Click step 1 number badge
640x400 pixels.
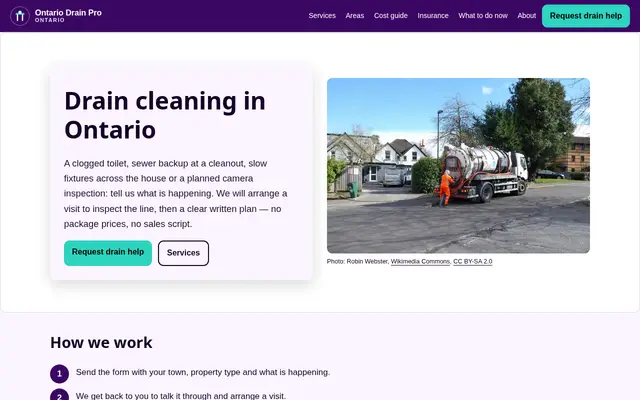coord(59,373)
